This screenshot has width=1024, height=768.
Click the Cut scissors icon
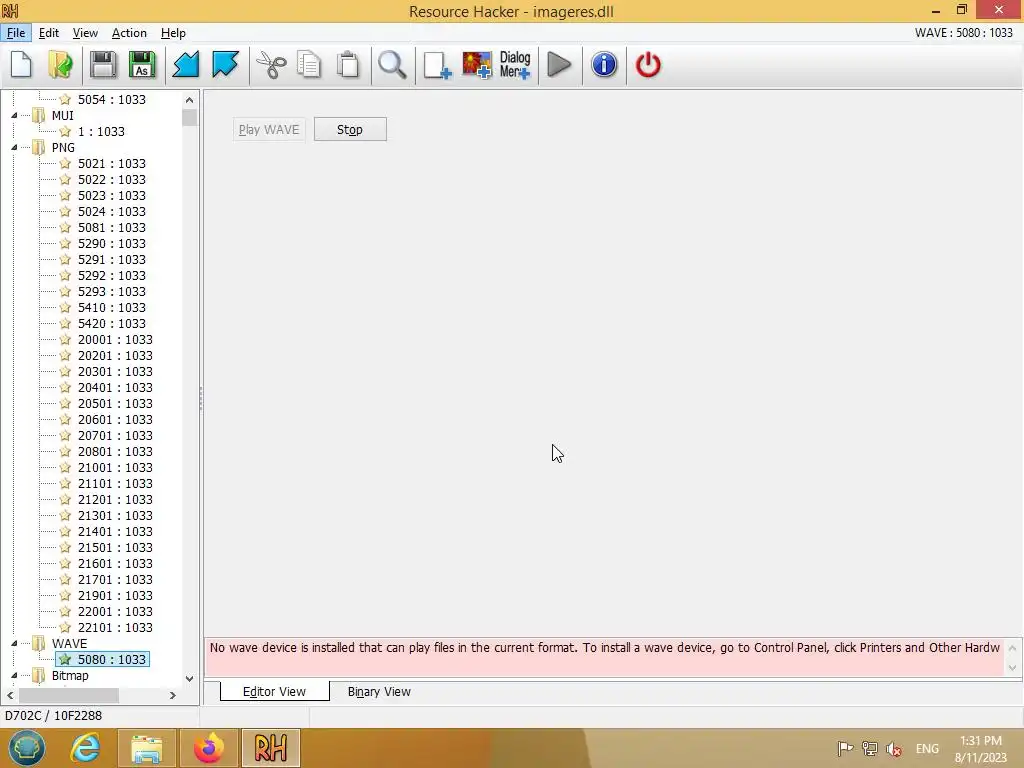(271, 65)
